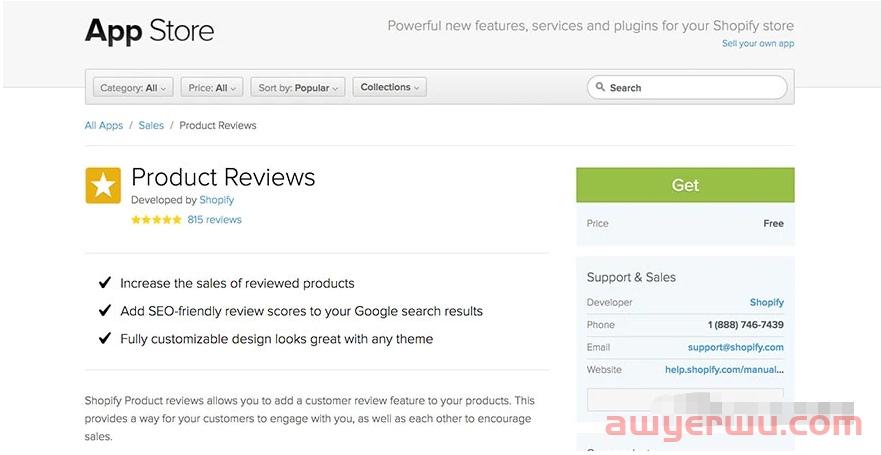Click the magnifying glass search icon
Viewport: 881px width, 455px height.
599,88
